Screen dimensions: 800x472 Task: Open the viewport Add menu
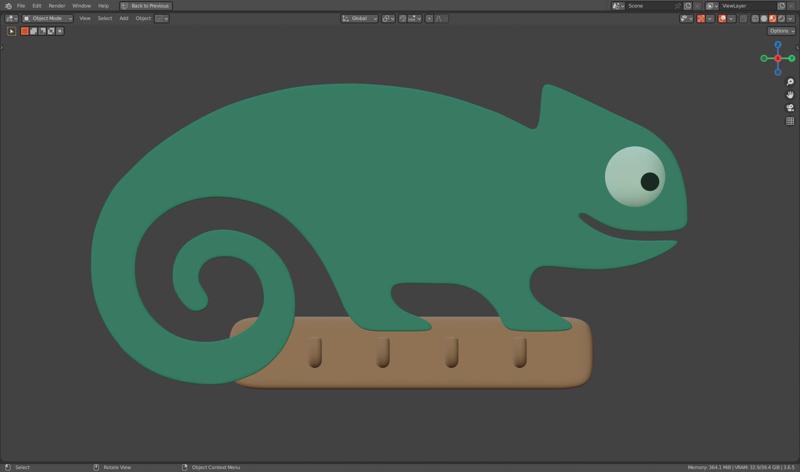[123, 18]
